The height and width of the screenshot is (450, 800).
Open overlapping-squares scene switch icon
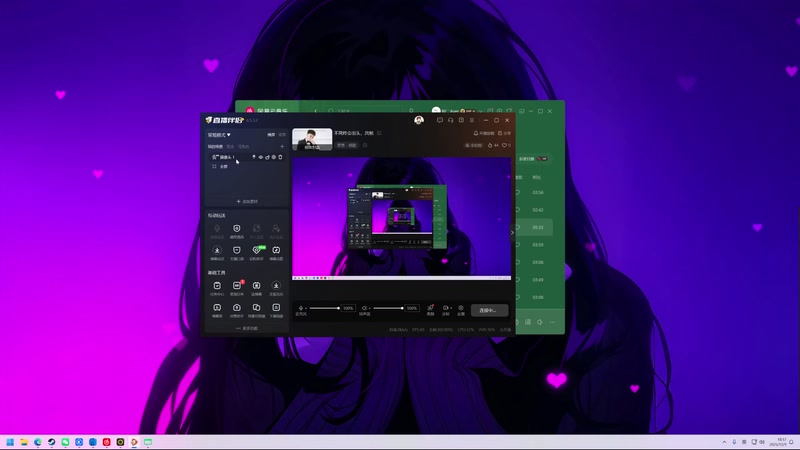click(257, 310)
